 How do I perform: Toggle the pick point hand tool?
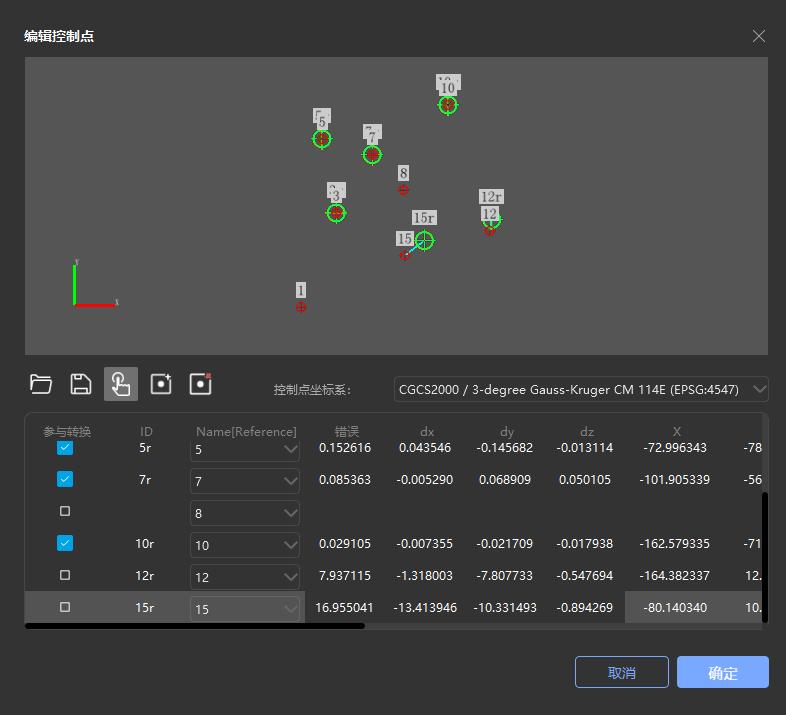(121, 384)
